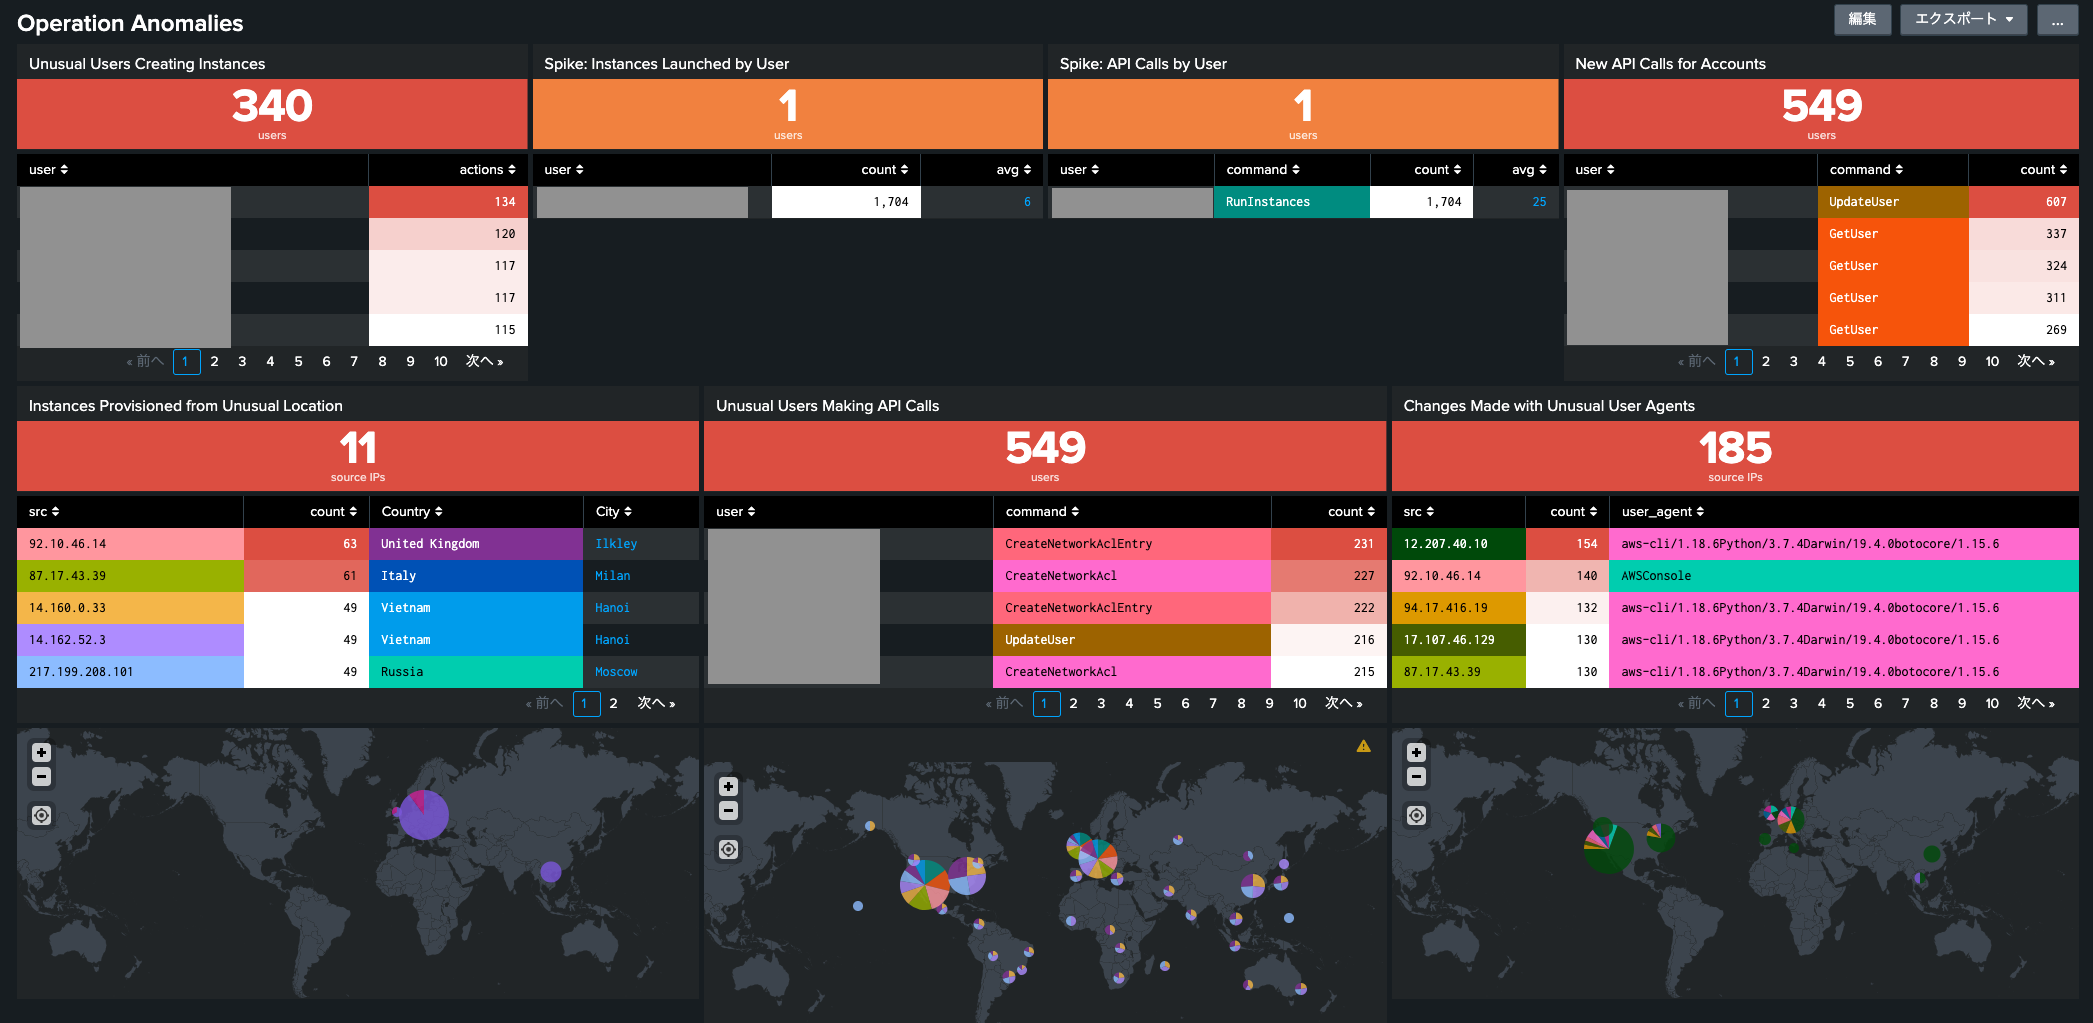Screen dimensions: 2093x1023
Task: Click the 編集 edit button
Action: pos(1862,19)
